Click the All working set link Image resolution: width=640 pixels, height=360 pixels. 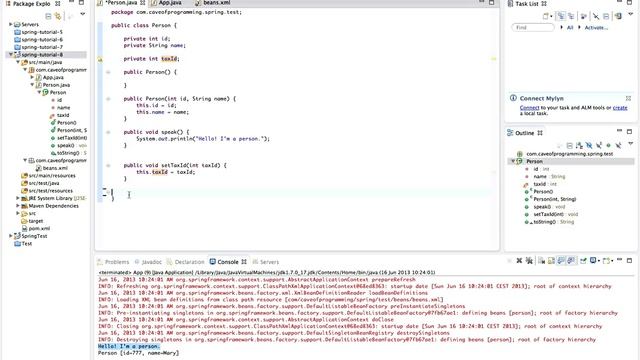pos(570,27)
